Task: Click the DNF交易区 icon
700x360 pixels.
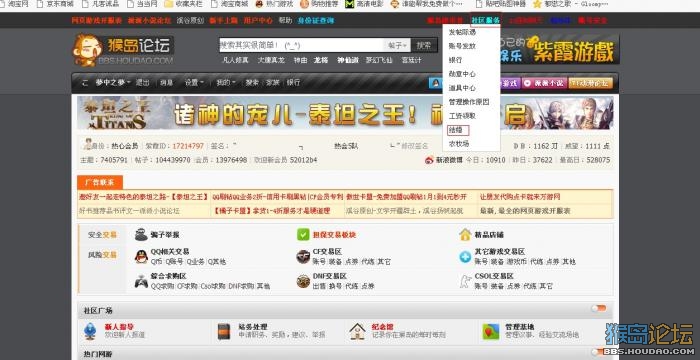Action: 303,281
